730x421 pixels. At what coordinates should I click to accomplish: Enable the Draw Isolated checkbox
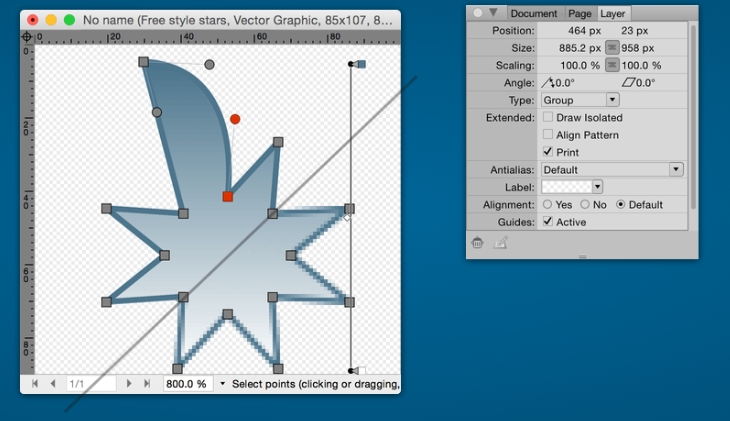(548, 117)
